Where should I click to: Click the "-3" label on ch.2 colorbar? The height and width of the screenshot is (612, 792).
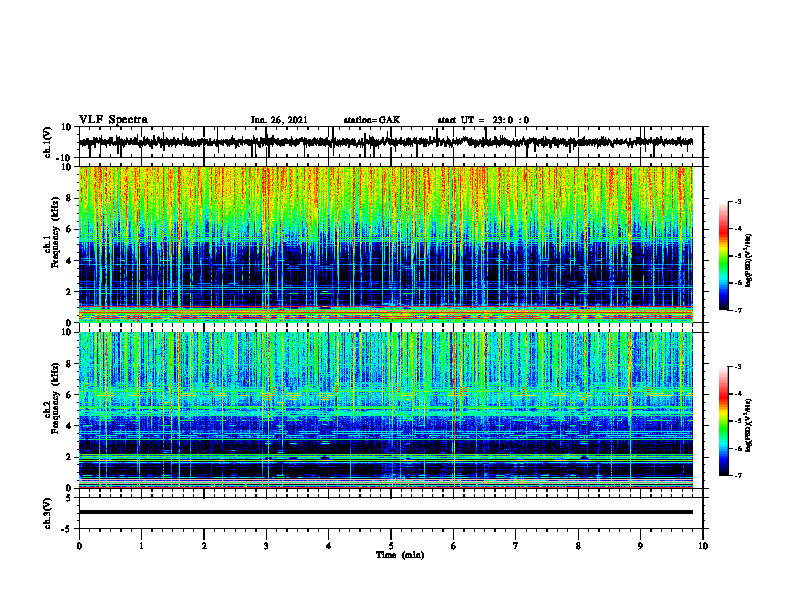(738, 367)
